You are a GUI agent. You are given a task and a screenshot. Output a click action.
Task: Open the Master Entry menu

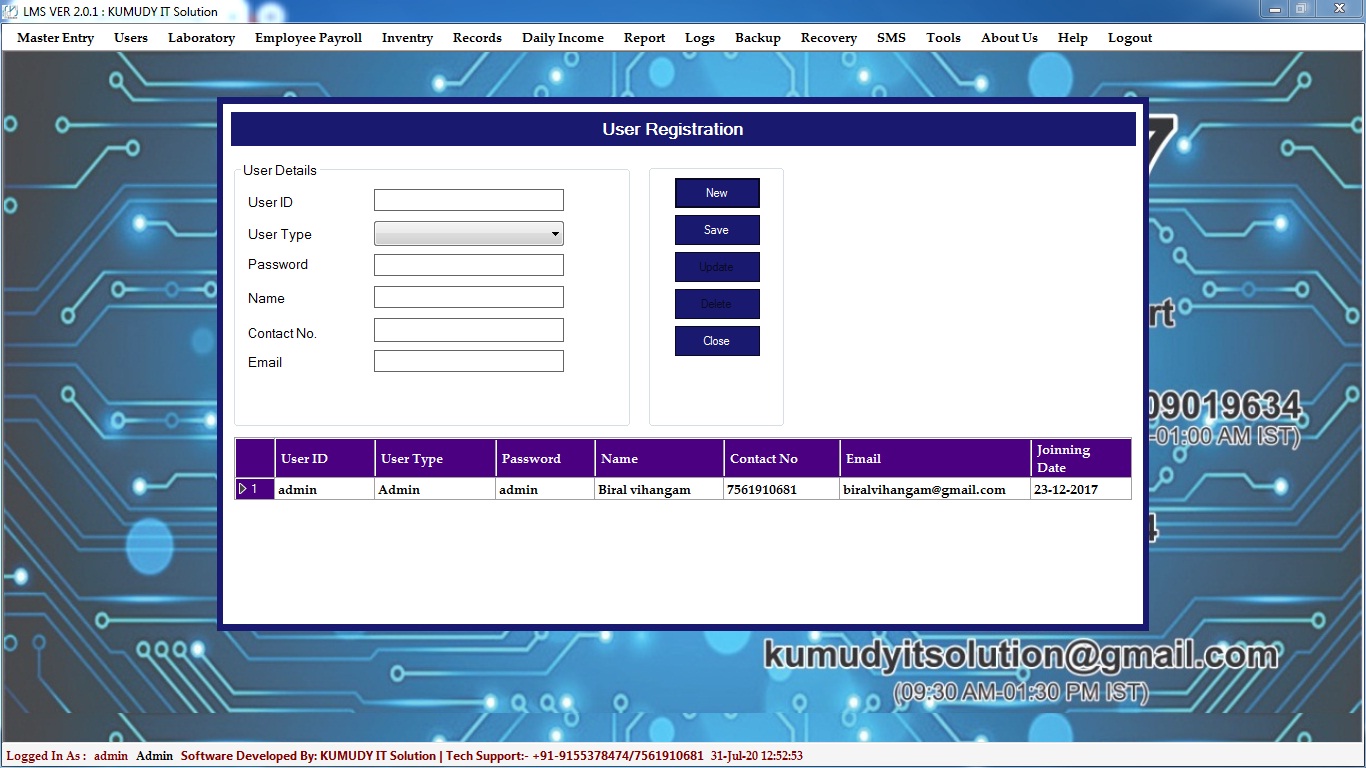coord(56,38)
